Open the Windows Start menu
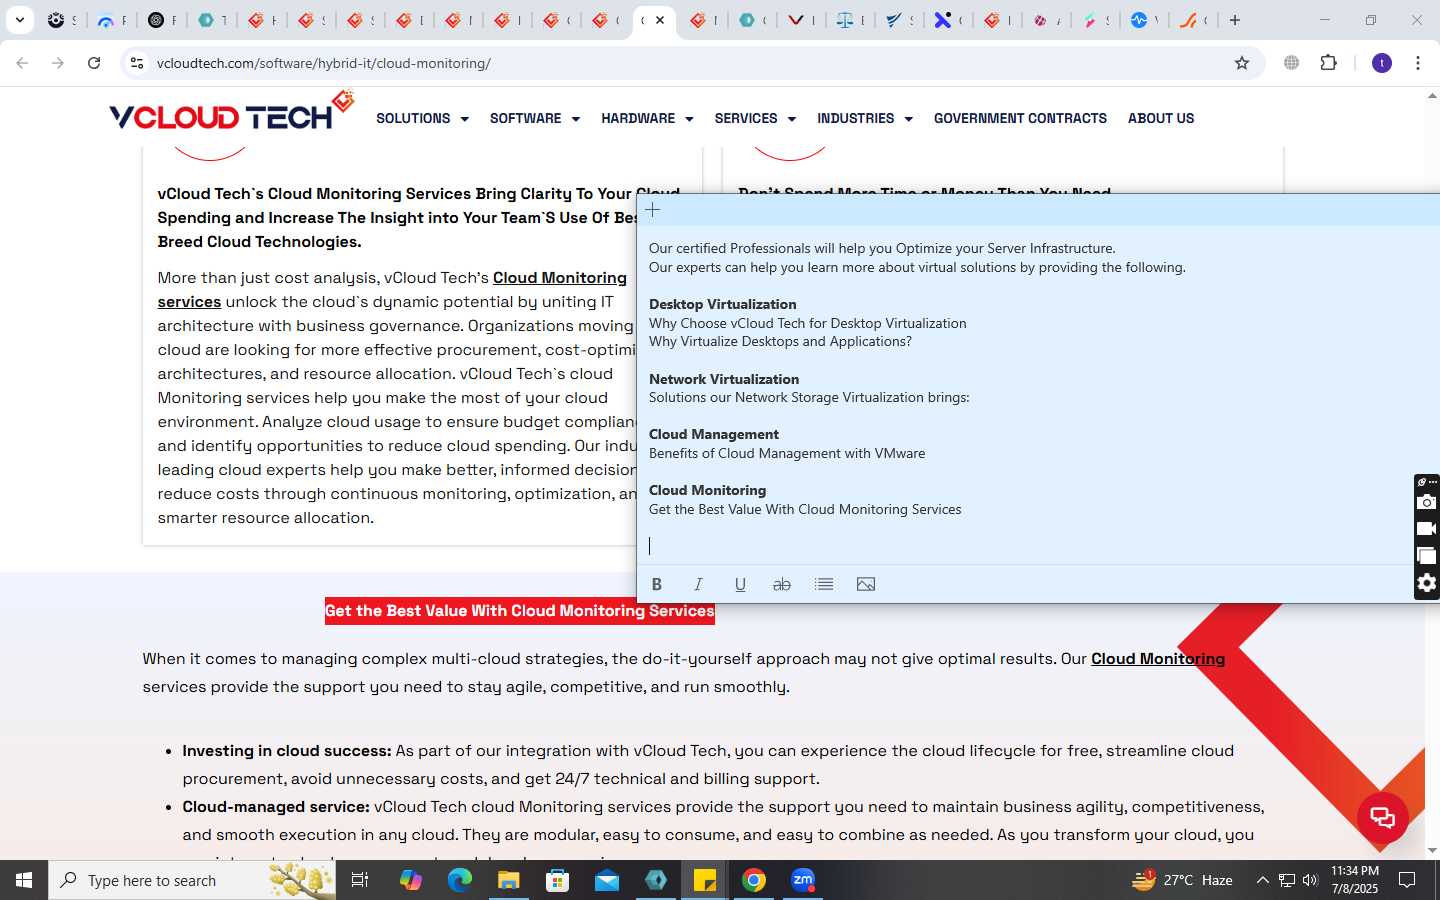Image resolution: width=1440 pixels, height=900 pixels. click(x=24, y=880)
